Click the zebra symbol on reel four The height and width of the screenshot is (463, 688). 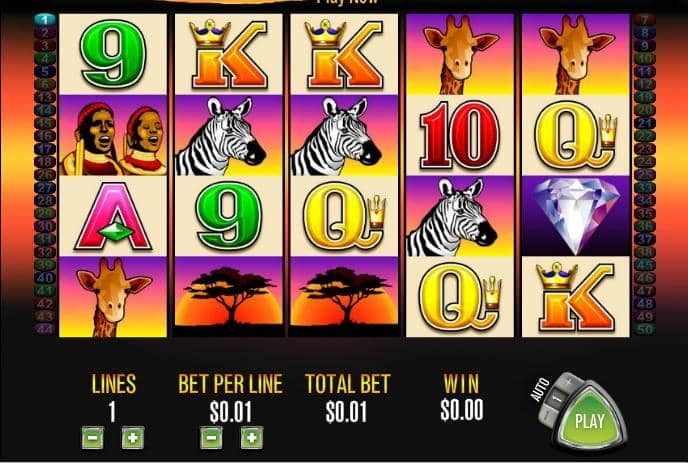(459, 216)
